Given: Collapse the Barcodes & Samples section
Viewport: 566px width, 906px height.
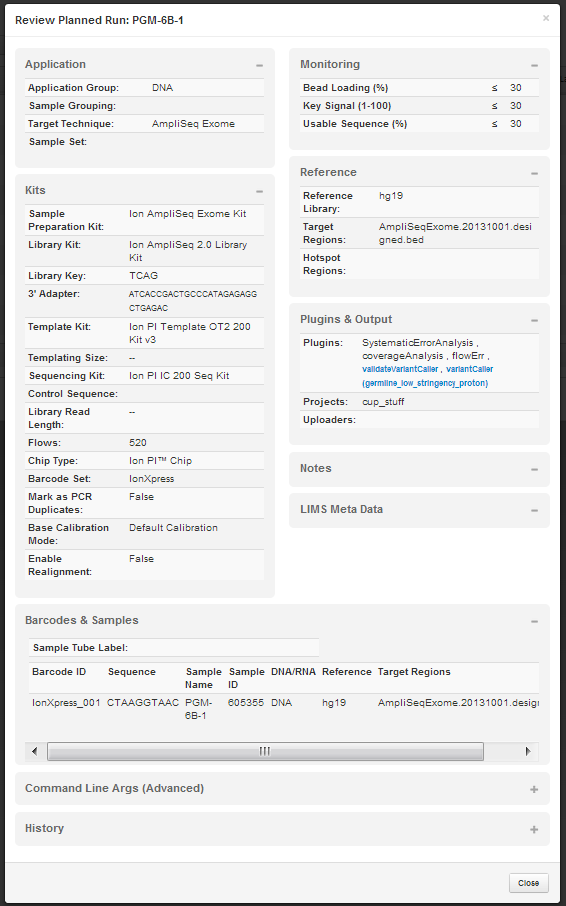Looking at the screenshot, I should click(534, 622).
